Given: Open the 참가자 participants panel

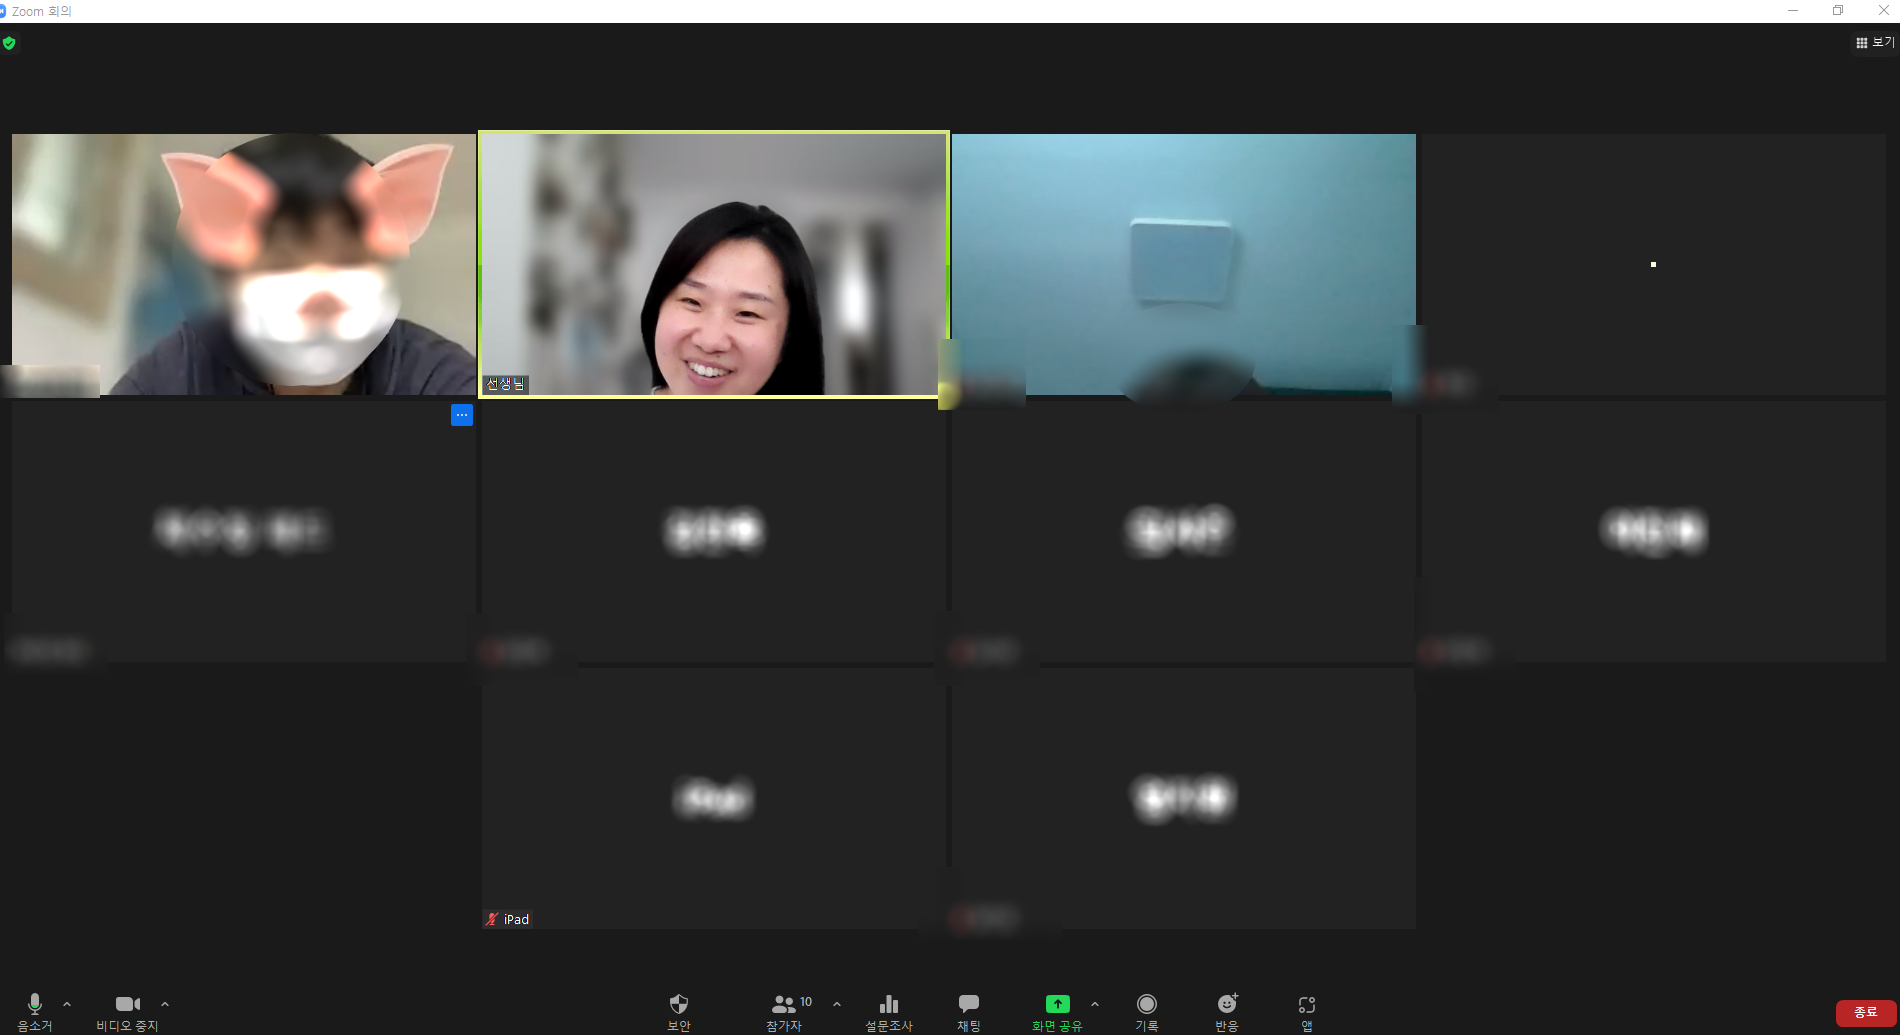Looking at the screenshot, I should tap(786, 1012).
